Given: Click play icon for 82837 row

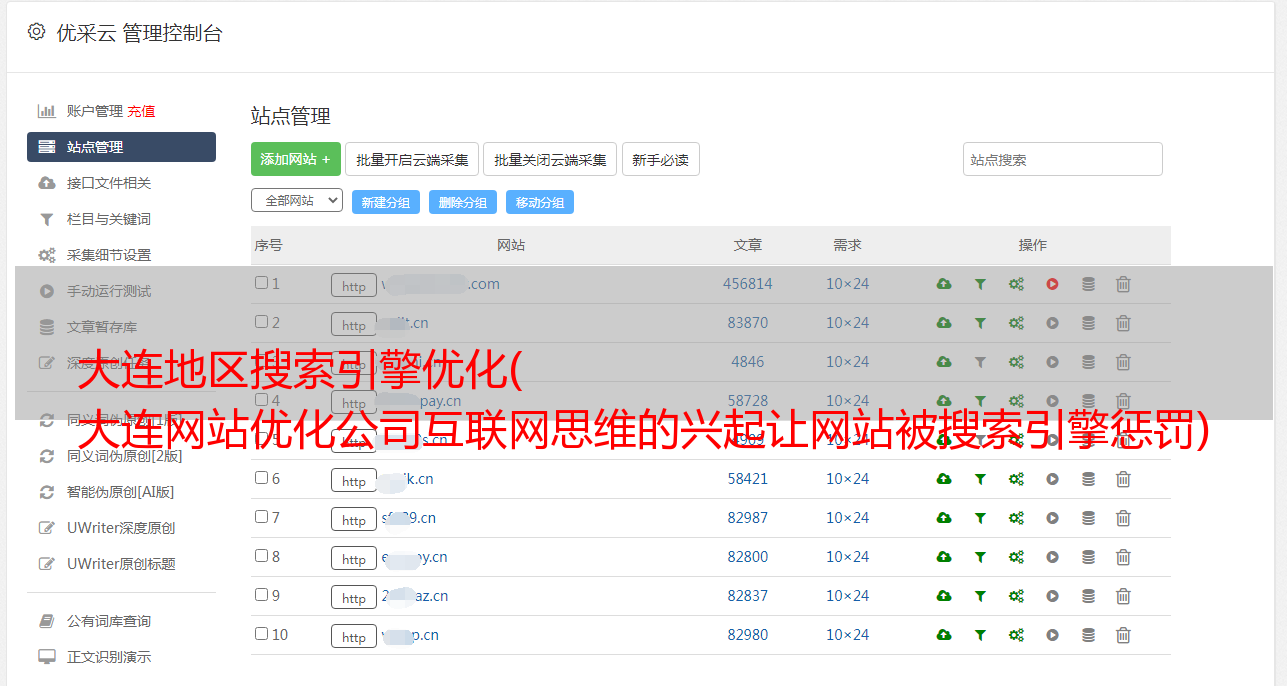Looking at the screenshot, I should pyautogui.click(x=1052, y=596).
